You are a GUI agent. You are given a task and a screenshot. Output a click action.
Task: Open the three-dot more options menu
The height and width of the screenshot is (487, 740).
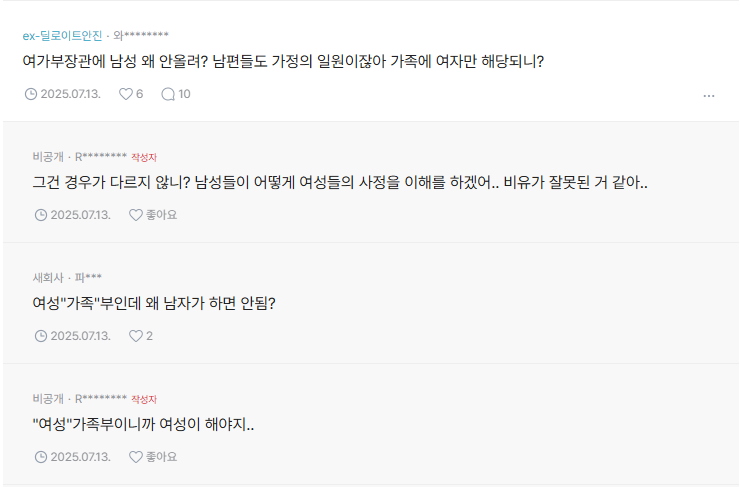coord(709,96)
